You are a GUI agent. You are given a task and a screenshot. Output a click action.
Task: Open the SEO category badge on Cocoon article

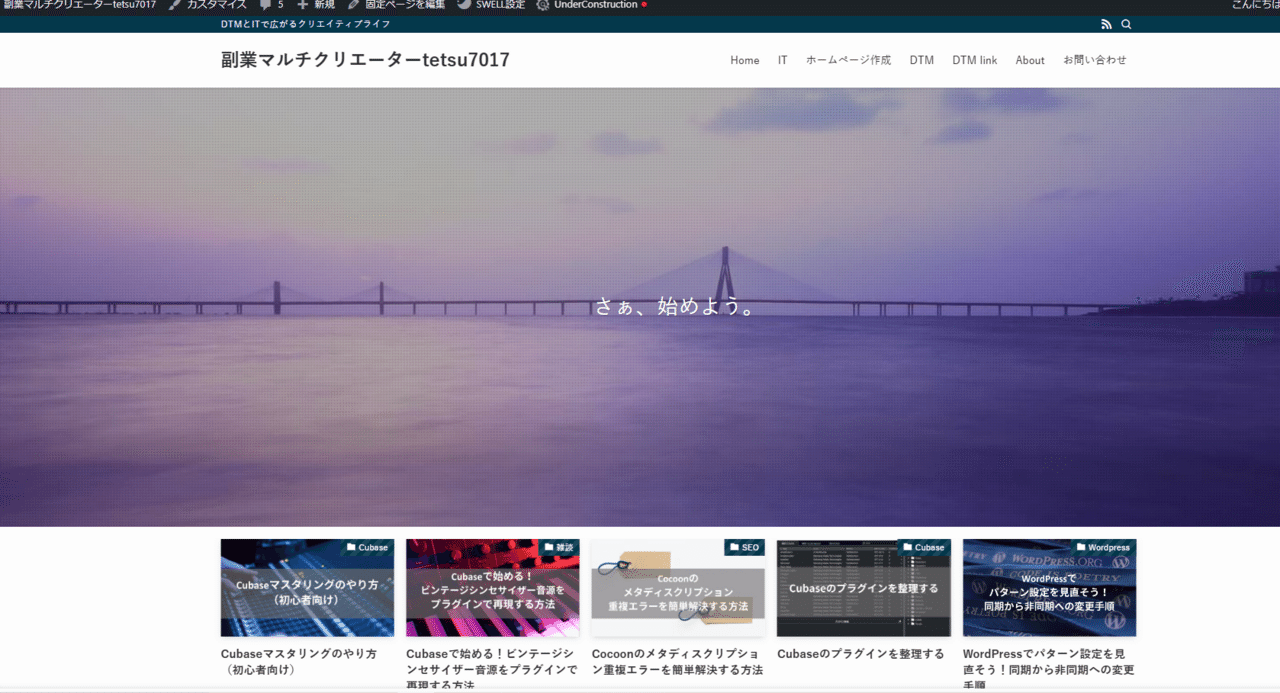click(742, 547)
